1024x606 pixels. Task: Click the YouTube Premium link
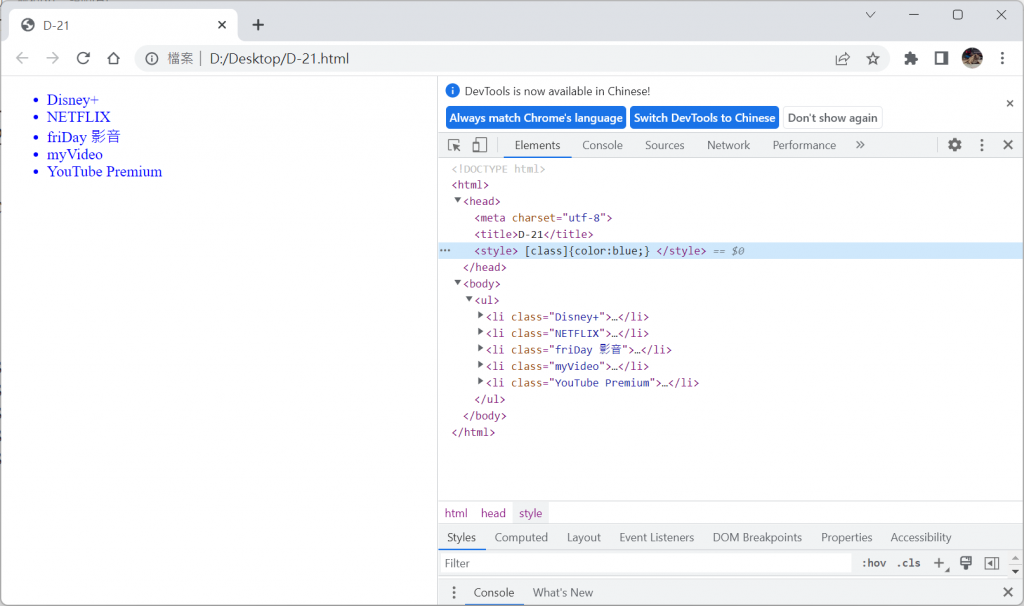click(104, 172)
